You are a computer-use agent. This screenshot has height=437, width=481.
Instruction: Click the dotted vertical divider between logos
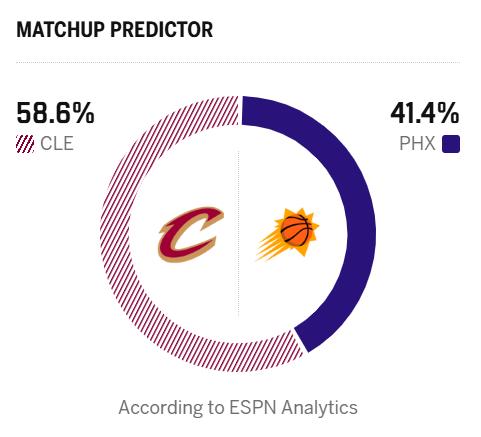239,233
